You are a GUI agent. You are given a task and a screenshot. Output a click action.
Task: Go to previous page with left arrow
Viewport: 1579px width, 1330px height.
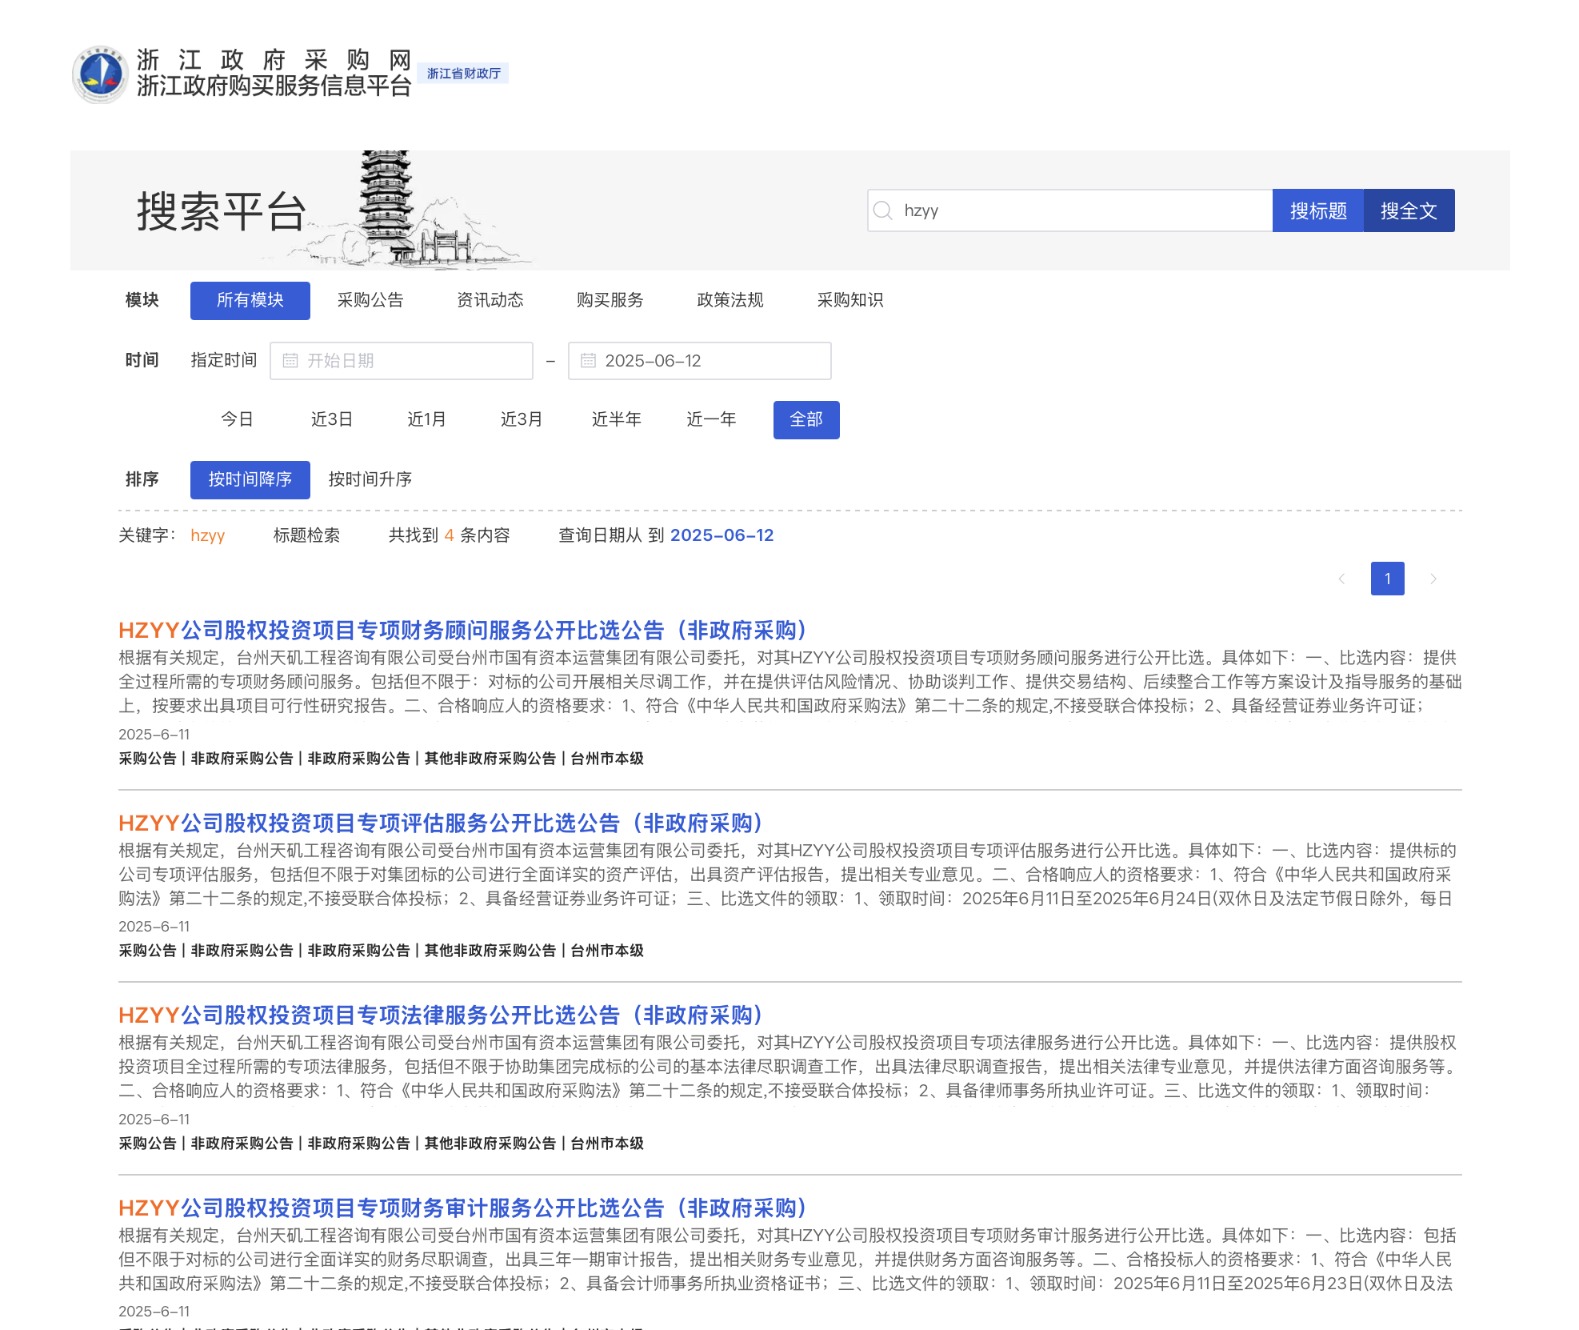coord(1341,579)
